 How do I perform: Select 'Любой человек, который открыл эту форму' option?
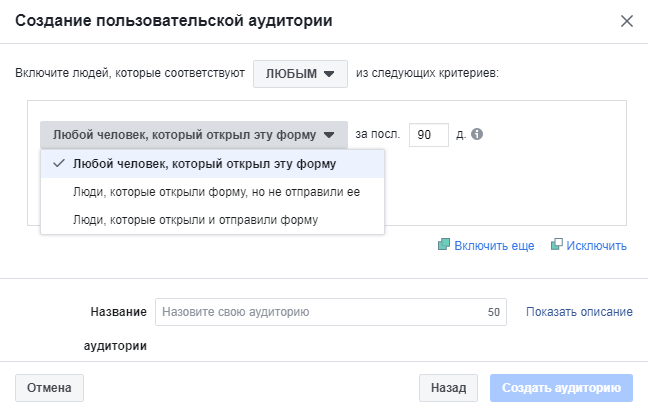(212, 164)
